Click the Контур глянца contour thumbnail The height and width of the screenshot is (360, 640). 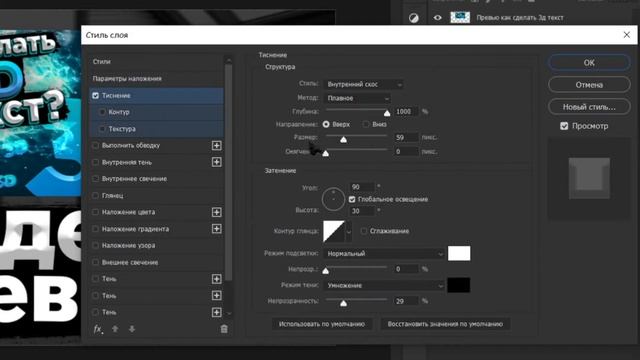point(334,231)
